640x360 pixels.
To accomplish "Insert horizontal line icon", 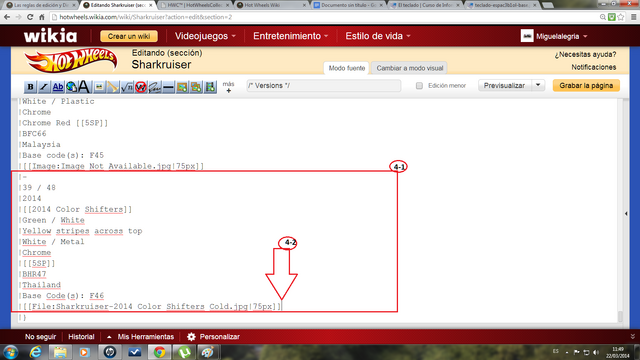I will (x=169, y=87).
